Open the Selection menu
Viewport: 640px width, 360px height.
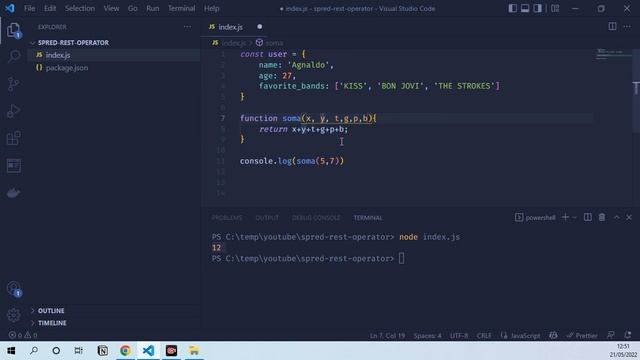click(x=80, y=8)
